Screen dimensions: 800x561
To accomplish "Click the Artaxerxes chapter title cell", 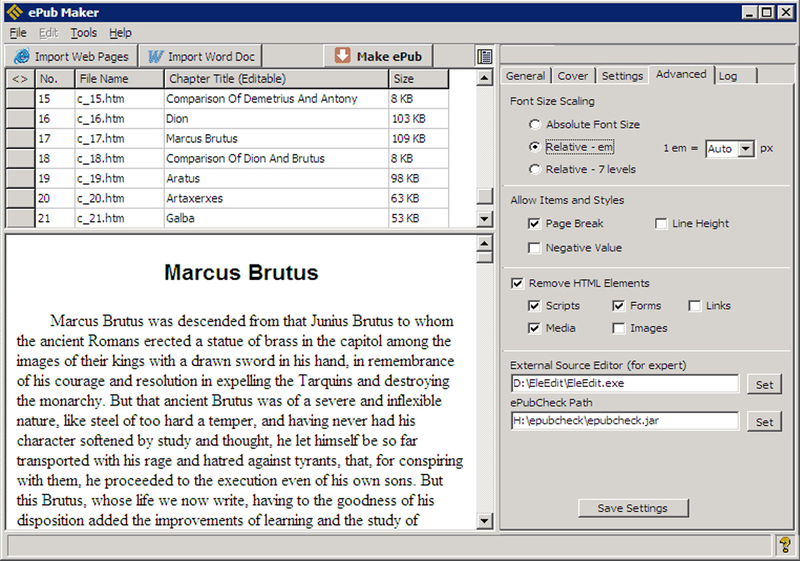I will coord(277,198).
